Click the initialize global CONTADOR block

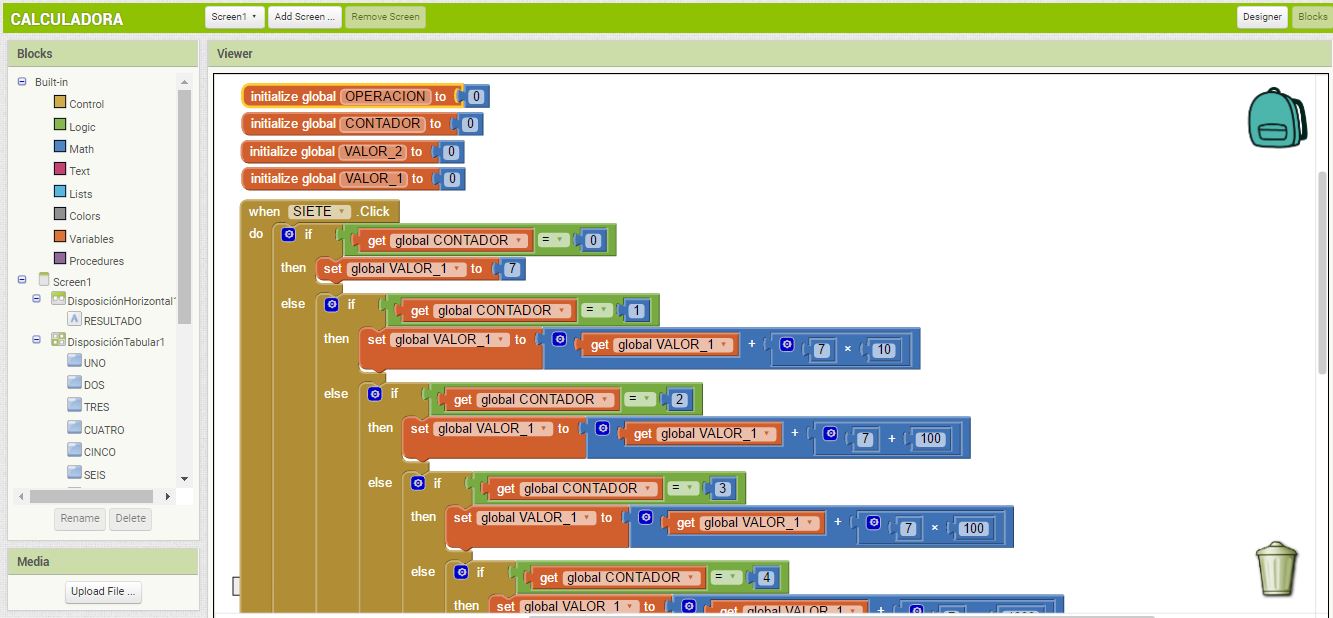coord(292,124)
